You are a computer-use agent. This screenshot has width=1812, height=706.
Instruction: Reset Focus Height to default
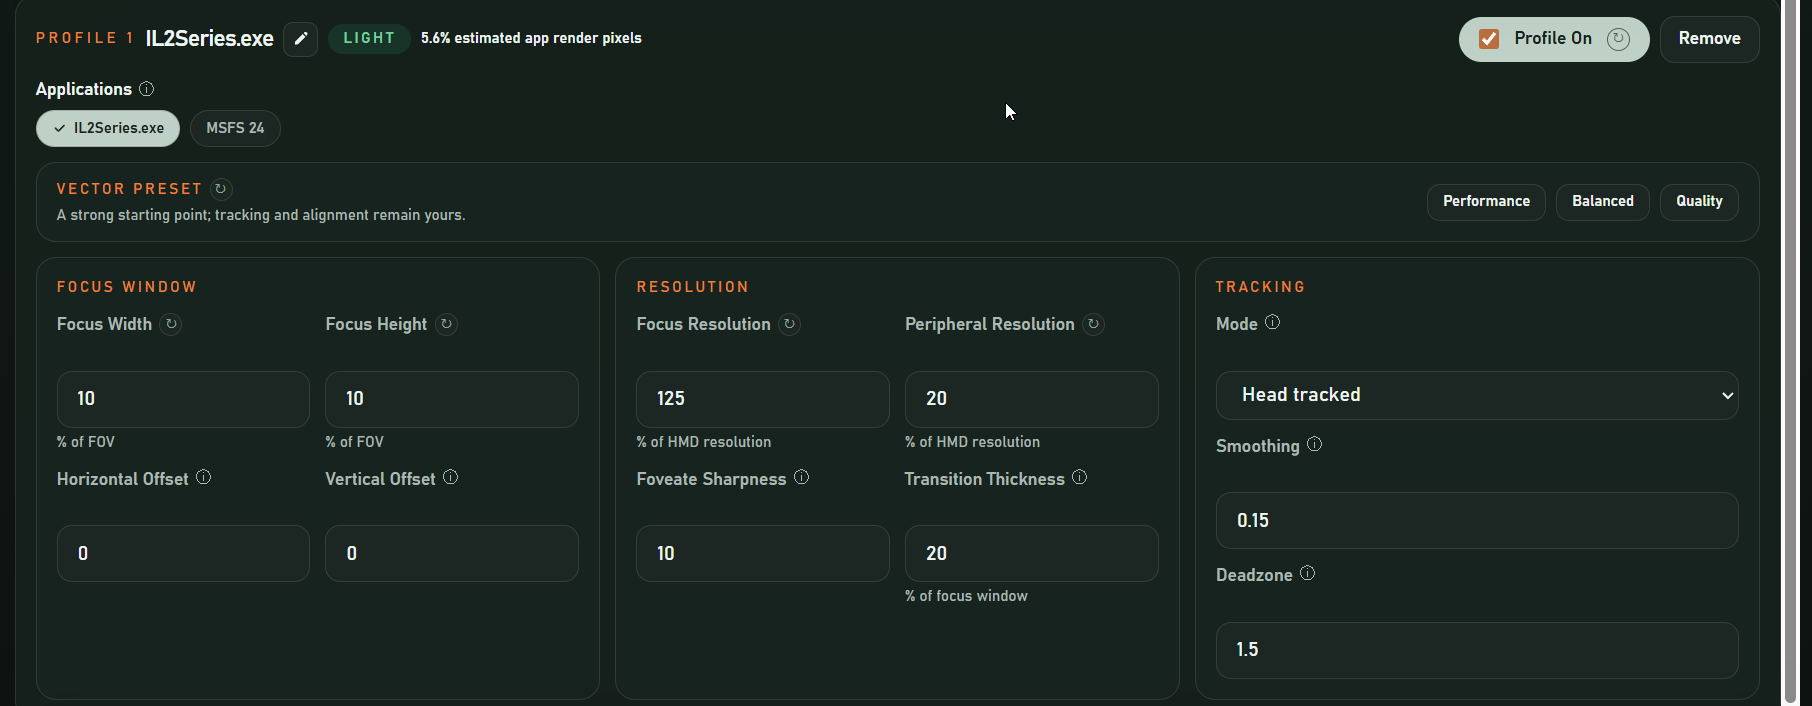point(447,324)
